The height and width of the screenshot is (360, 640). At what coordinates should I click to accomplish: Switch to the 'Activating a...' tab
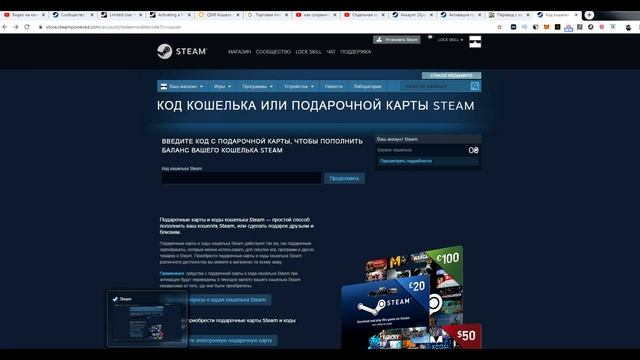(x=170, y=15)
